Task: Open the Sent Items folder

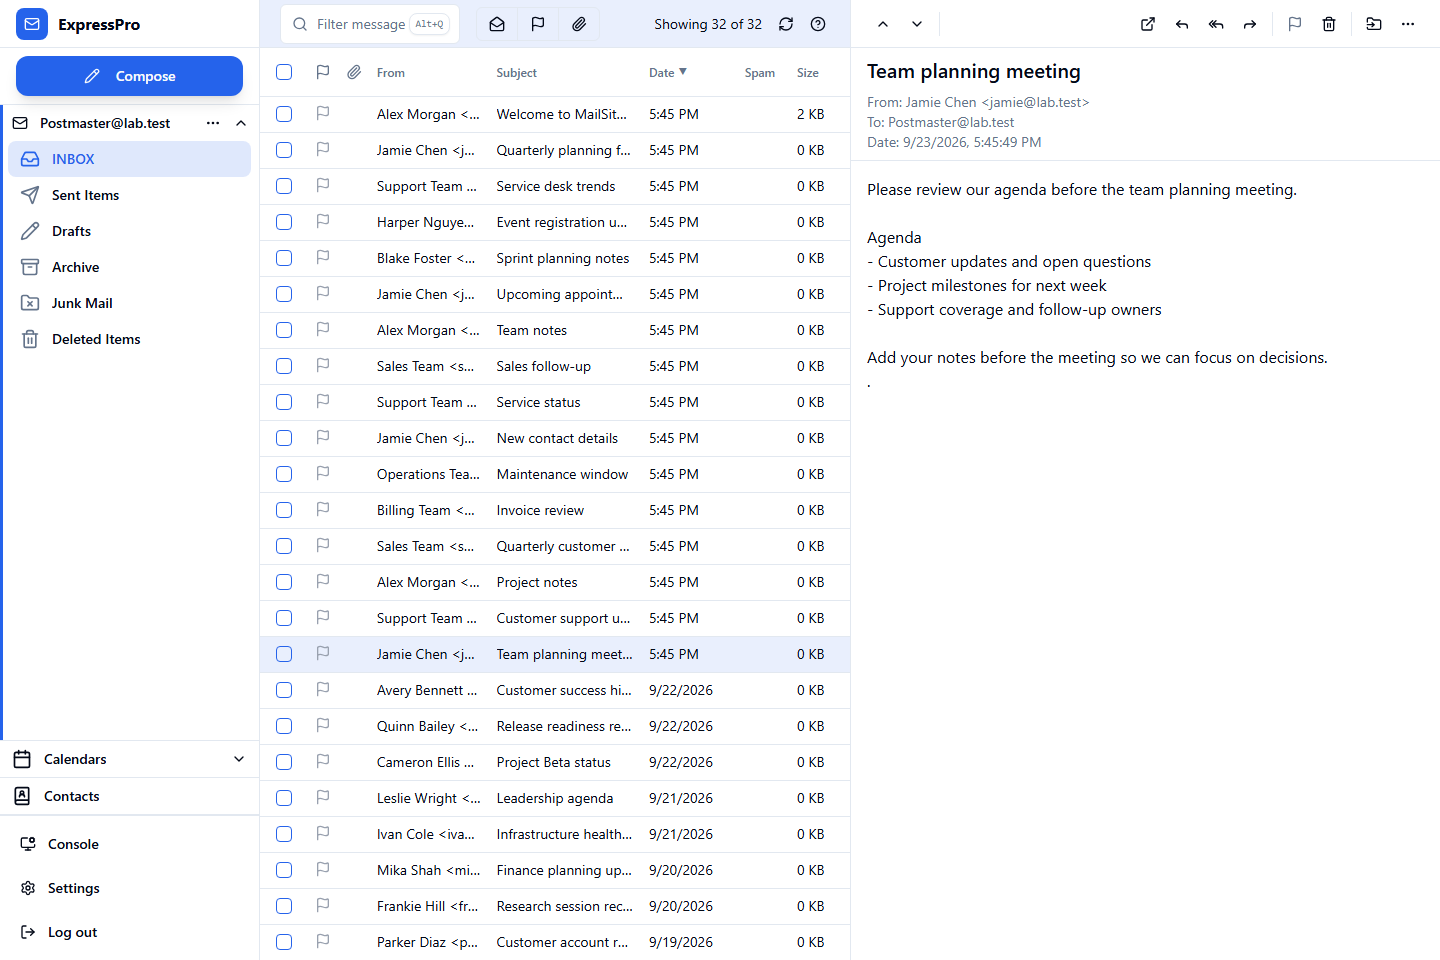Action: pos(129,195)
